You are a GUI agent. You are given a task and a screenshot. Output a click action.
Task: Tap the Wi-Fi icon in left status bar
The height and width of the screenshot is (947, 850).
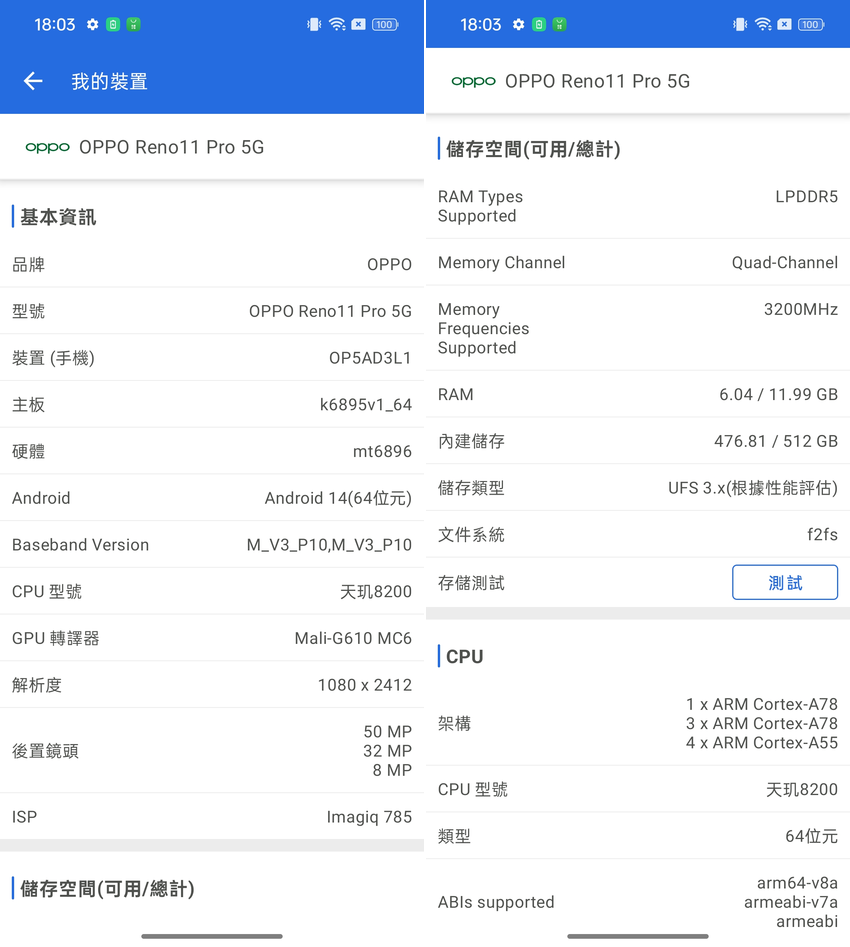337,25
